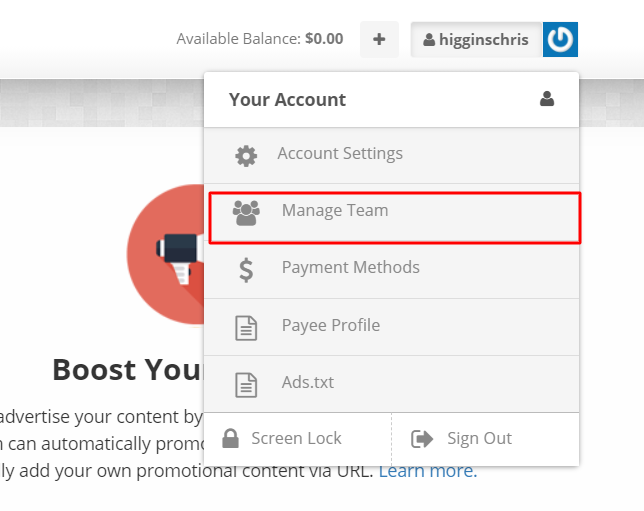This screenshot has height=511, width=644.
Task: Open the higginschris user dropdown
Action: click(476, 39)
